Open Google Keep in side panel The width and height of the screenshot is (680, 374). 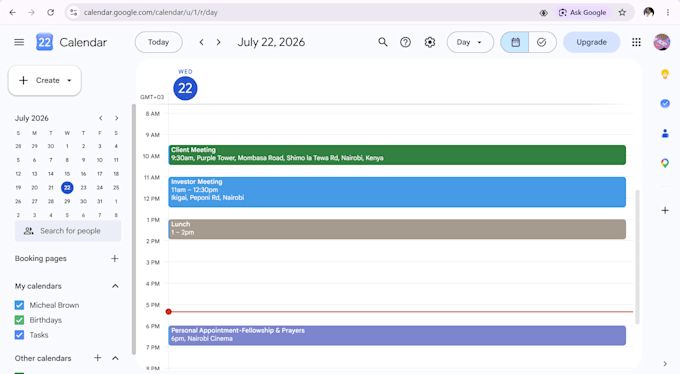(x=665, y=74)
